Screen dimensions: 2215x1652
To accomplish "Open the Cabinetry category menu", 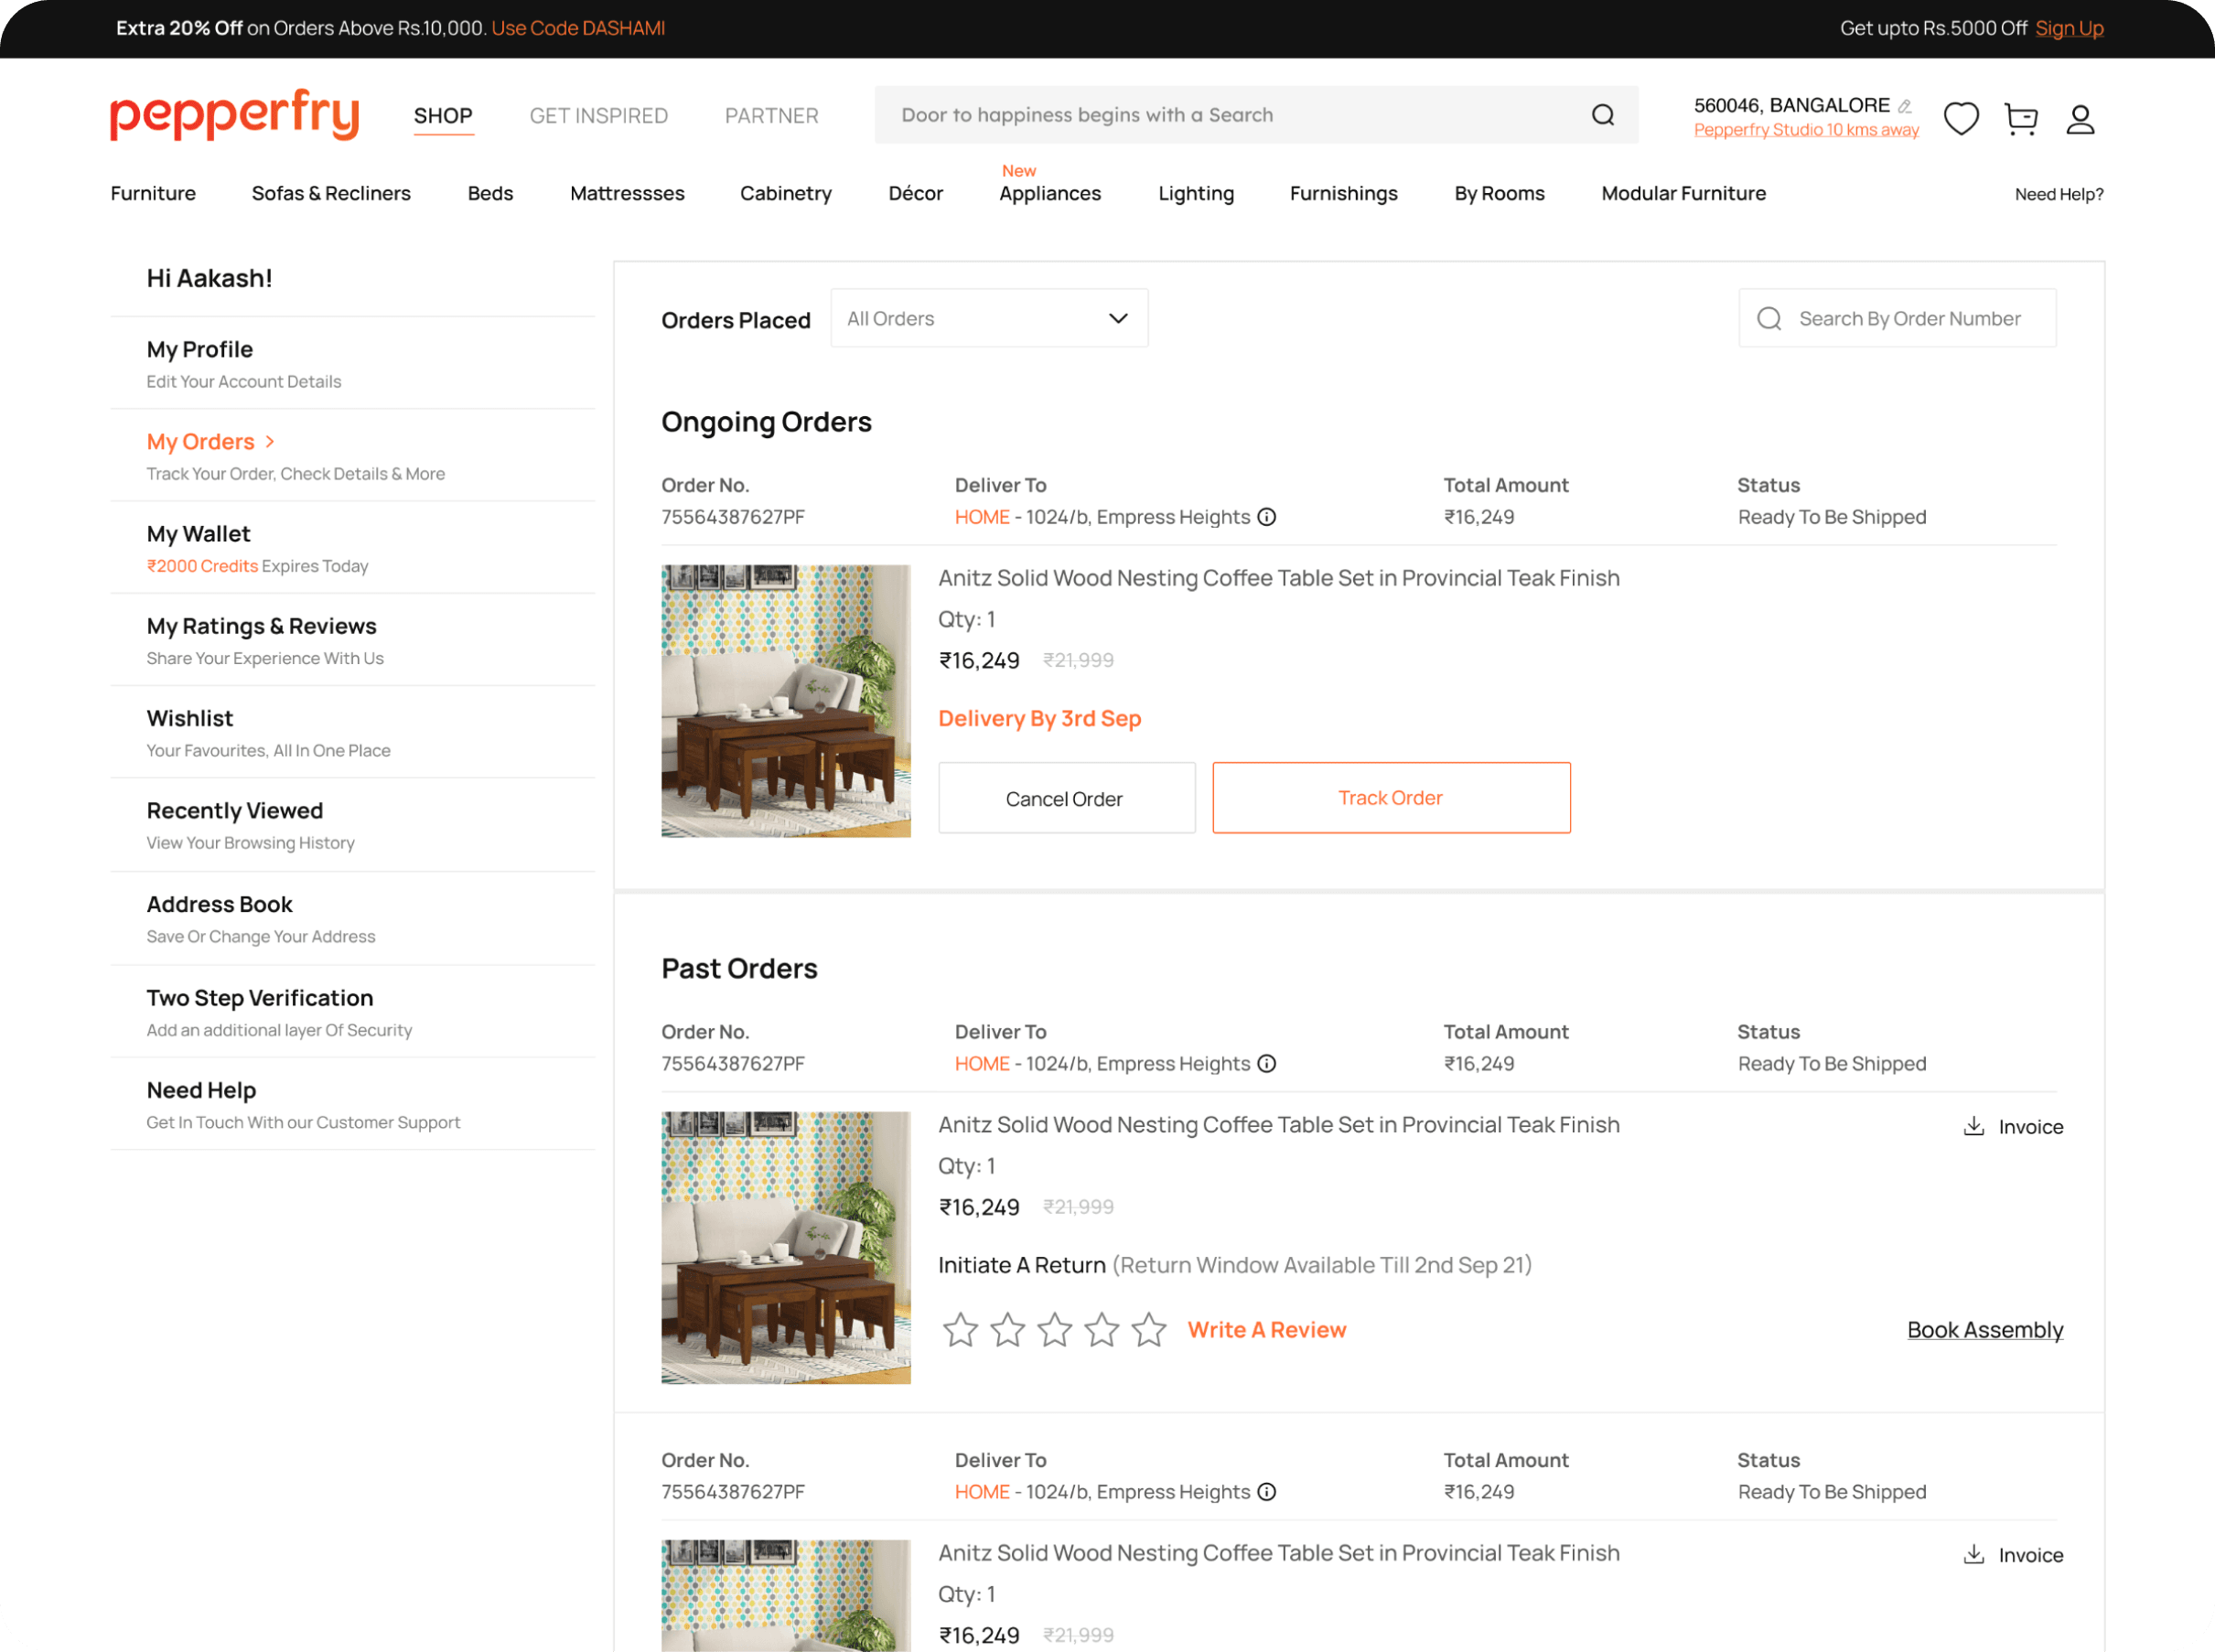I will (x=785, y=193).
